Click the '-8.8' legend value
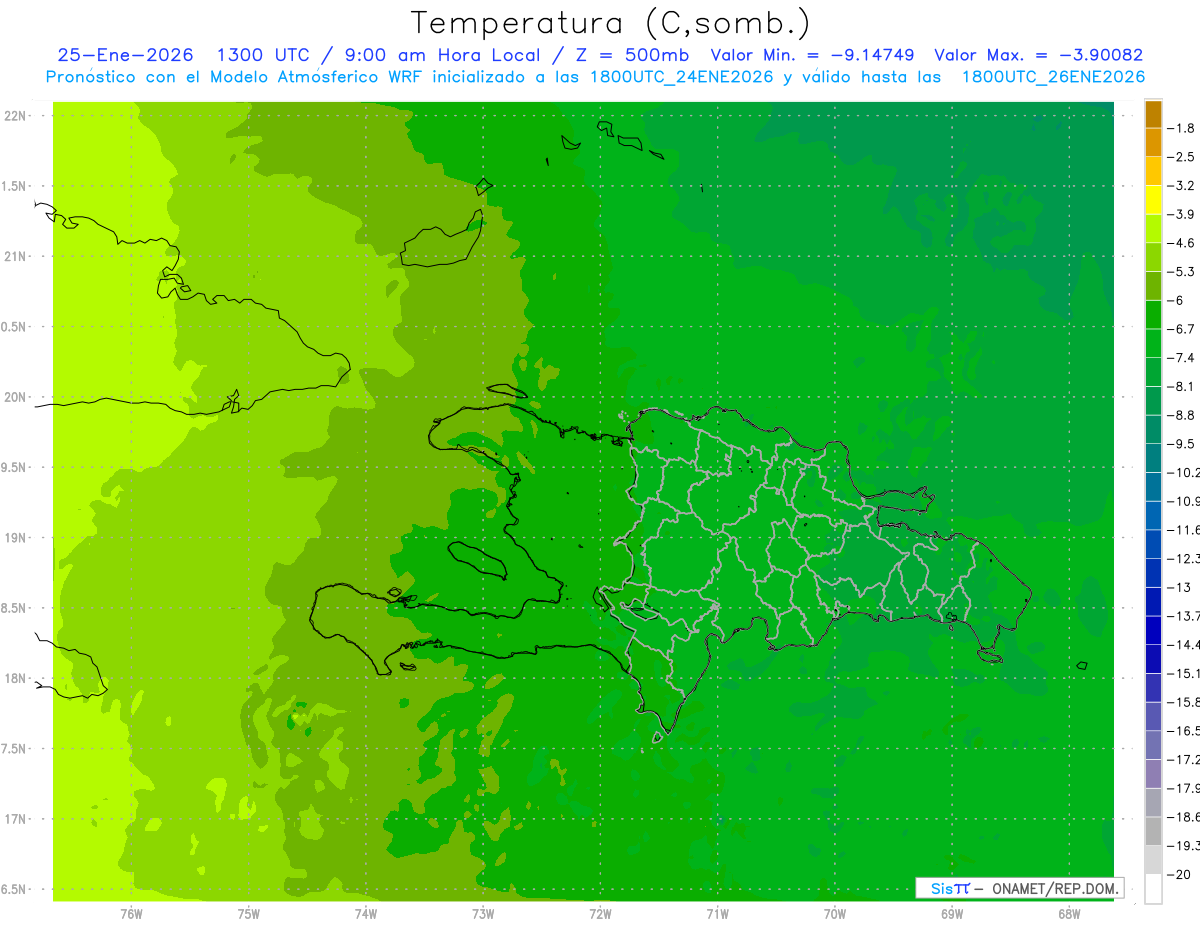The width and height of the screenshot is (1200, 927). [1181, 415]
